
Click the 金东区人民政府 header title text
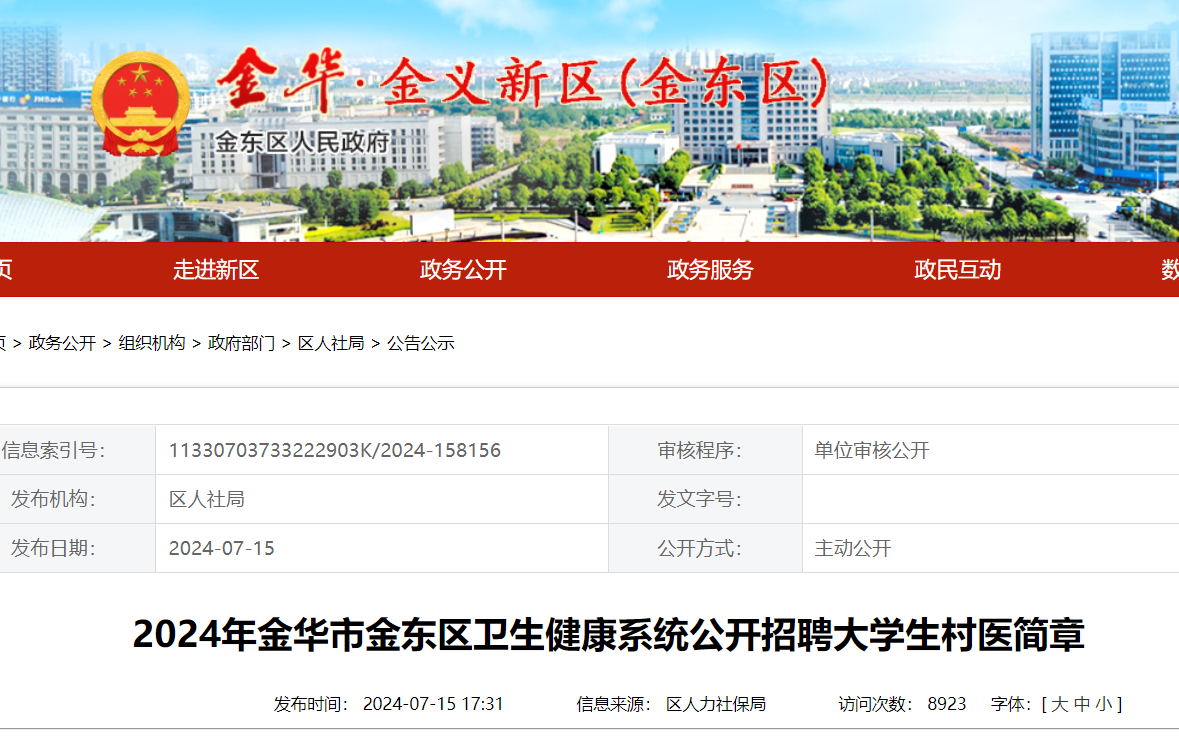coord(302,141)
